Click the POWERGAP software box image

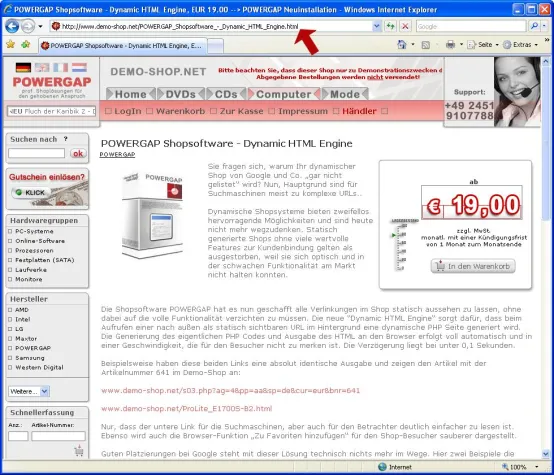click(x=152, y=215)
